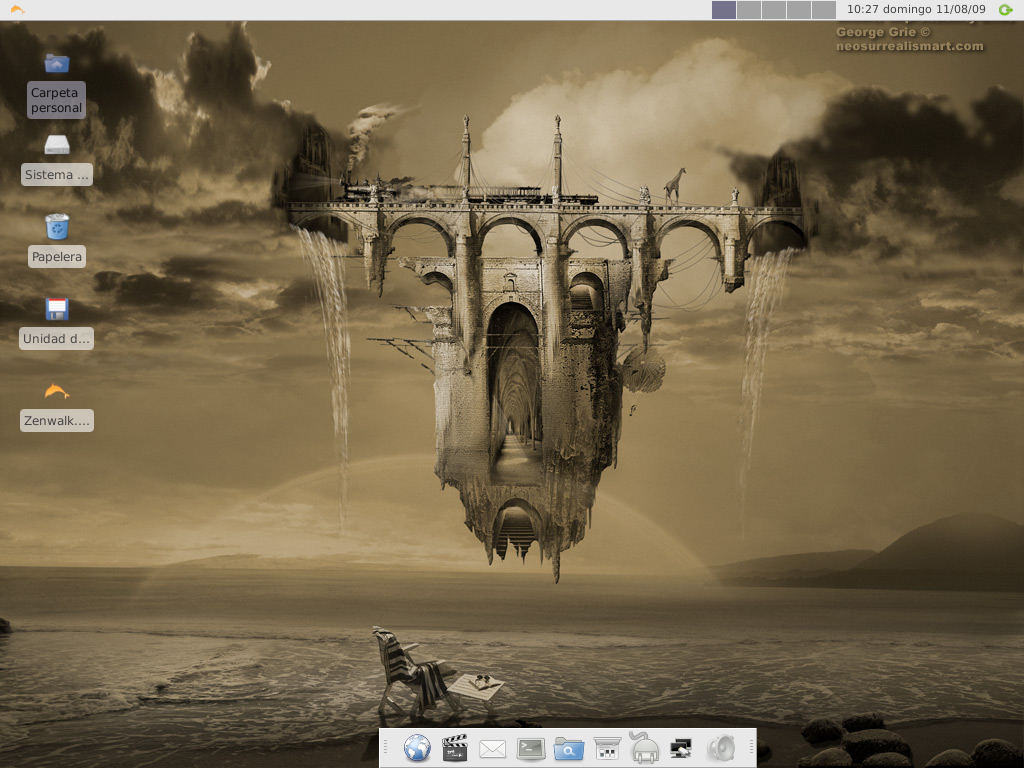Open the media player clapperboard icon
This screenshot has height=768, width=1024.
(x=455, y=748)
